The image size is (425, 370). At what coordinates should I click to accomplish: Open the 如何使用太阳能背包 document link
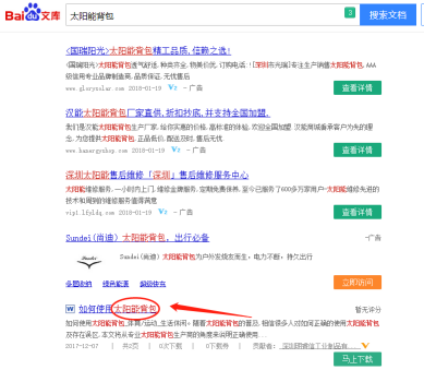[118, 309]
